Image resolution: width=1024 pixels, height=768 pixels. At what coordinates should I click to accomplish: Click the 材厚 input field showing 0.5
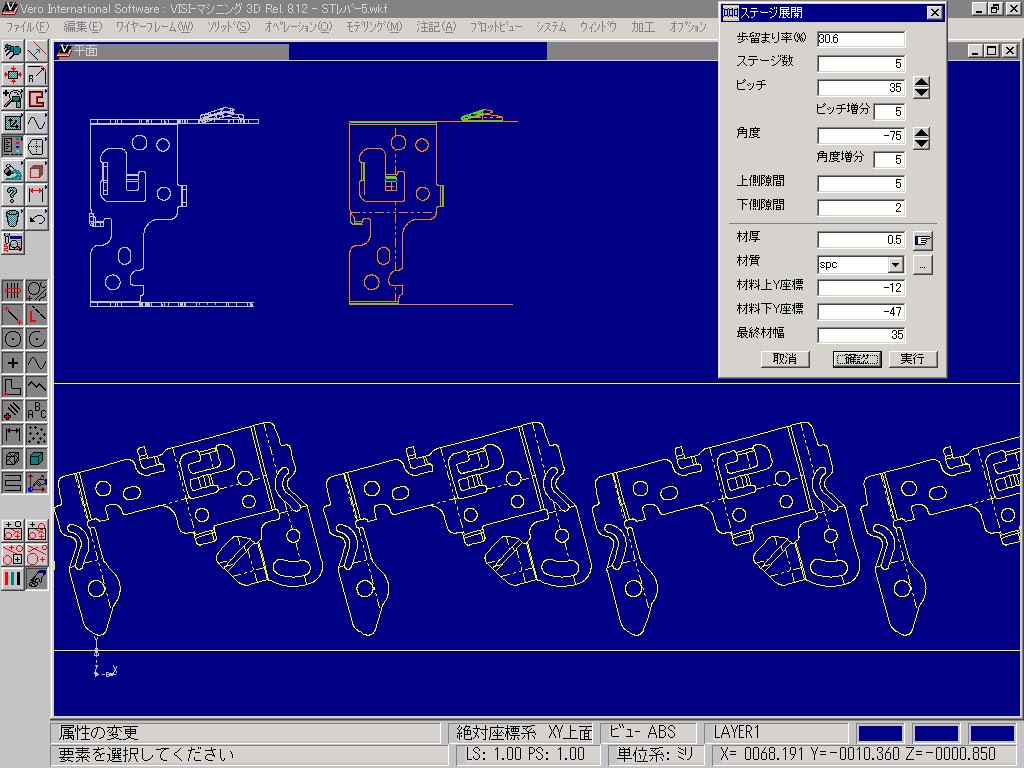861,240
